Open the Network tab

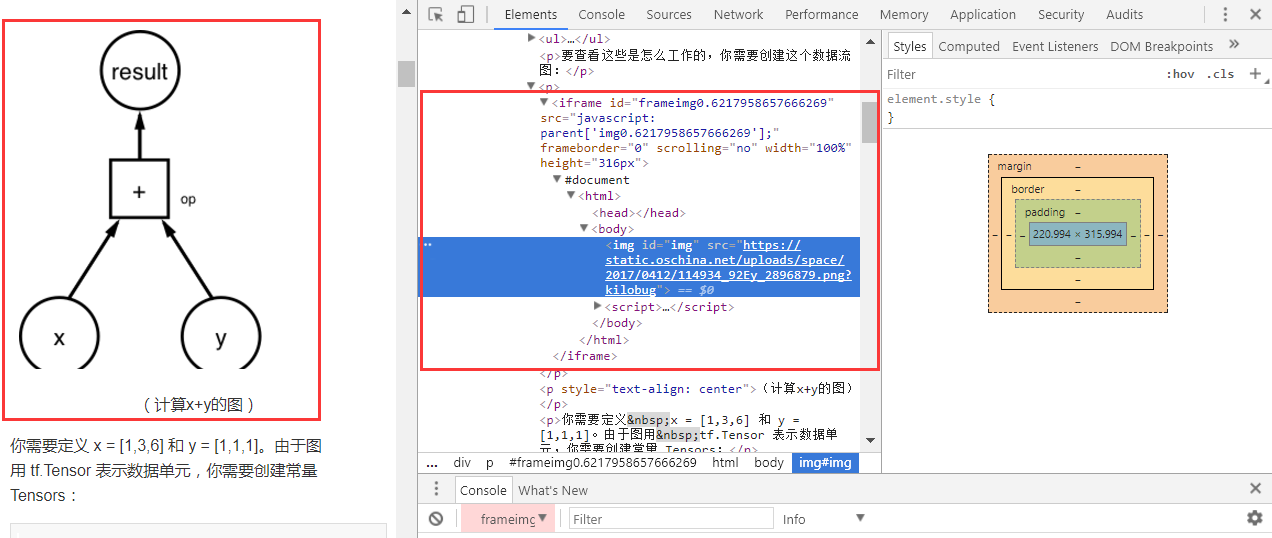point(739,14)
